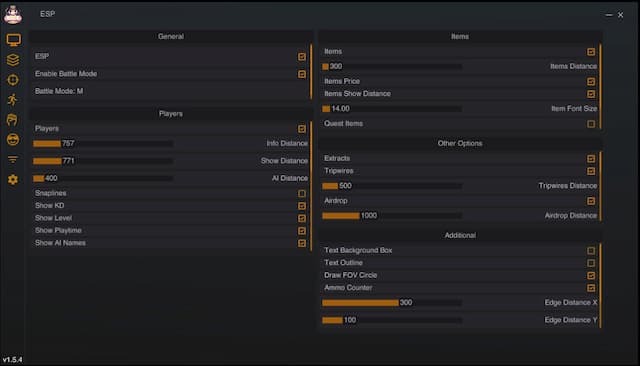Turn off the Enable Battle Mode checkbox
Screen dimensions: 640x366
(x=302, y=74)
